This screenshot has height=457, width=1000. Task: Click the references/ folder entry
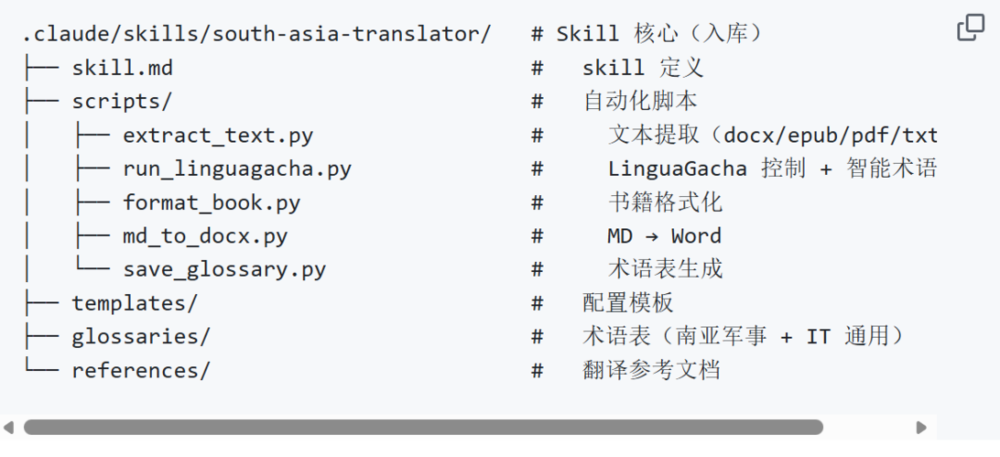click(141, 370)
